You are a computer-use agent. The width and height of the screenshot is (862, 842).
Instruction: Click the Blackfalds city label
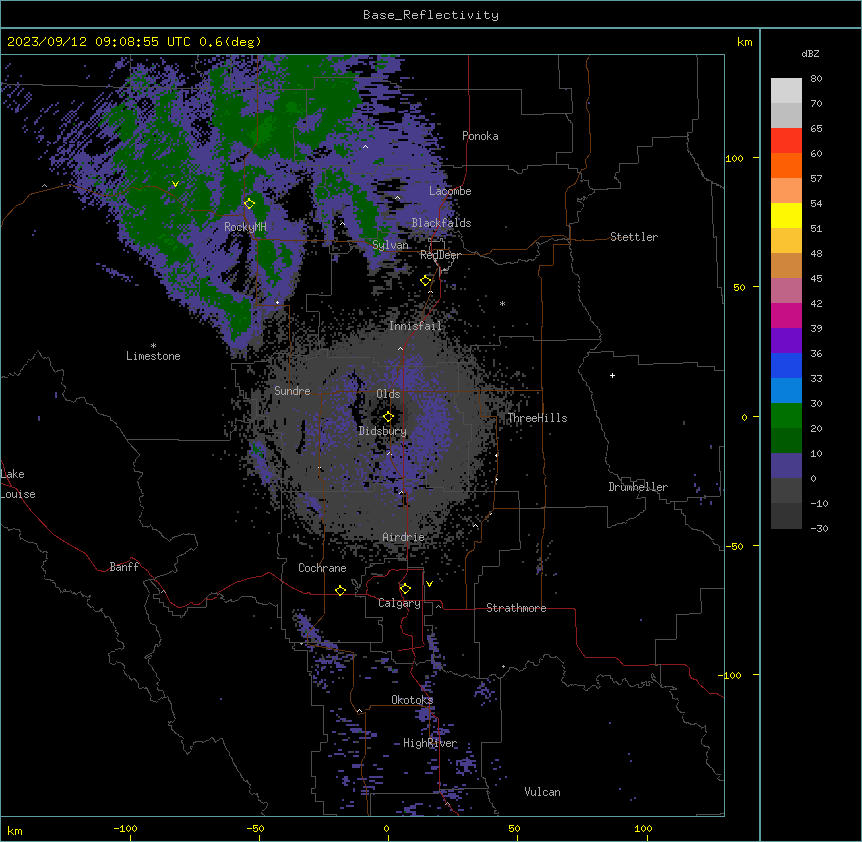pos(441,223)
